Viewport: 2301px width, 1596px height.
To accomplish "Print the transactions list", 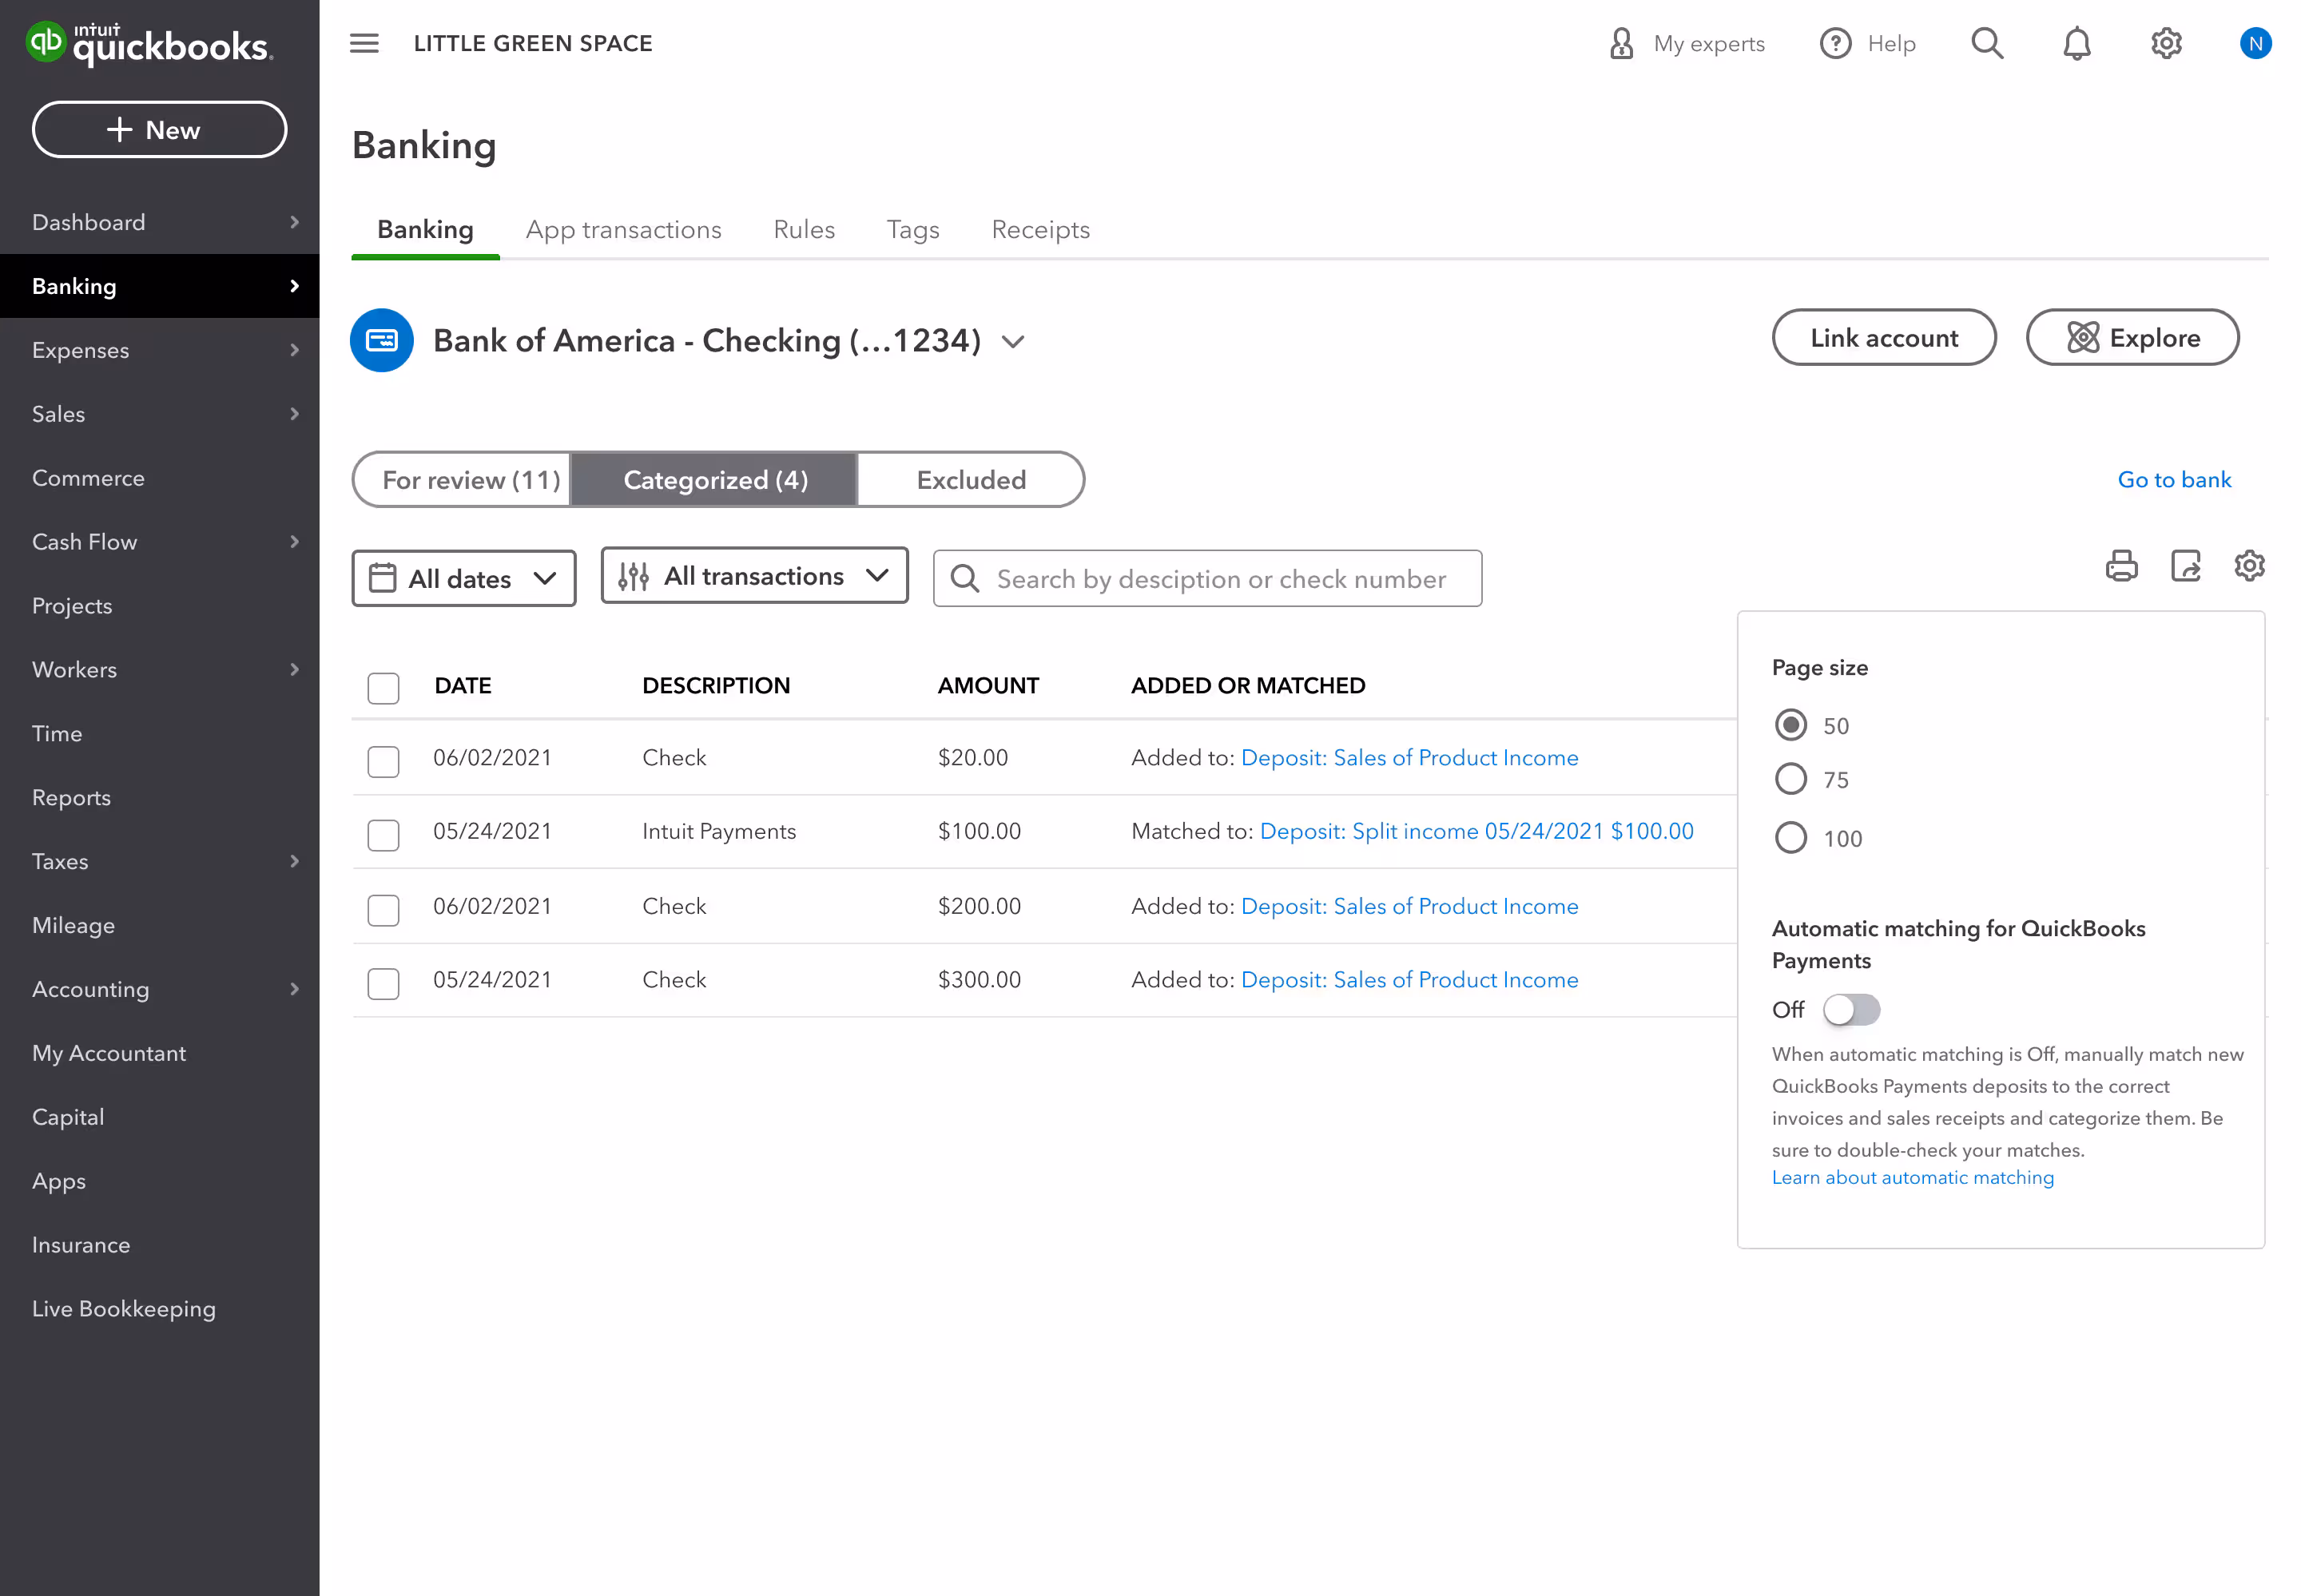I will (x=2121, y=566).
